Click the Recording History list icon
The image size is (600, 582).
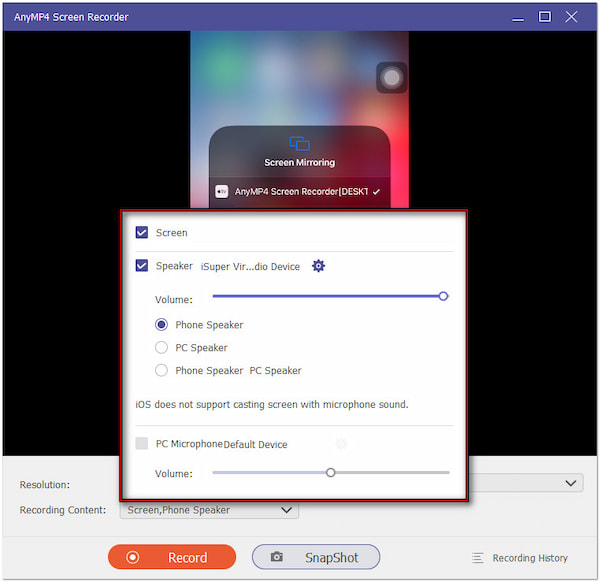click(x=478, y=558)
